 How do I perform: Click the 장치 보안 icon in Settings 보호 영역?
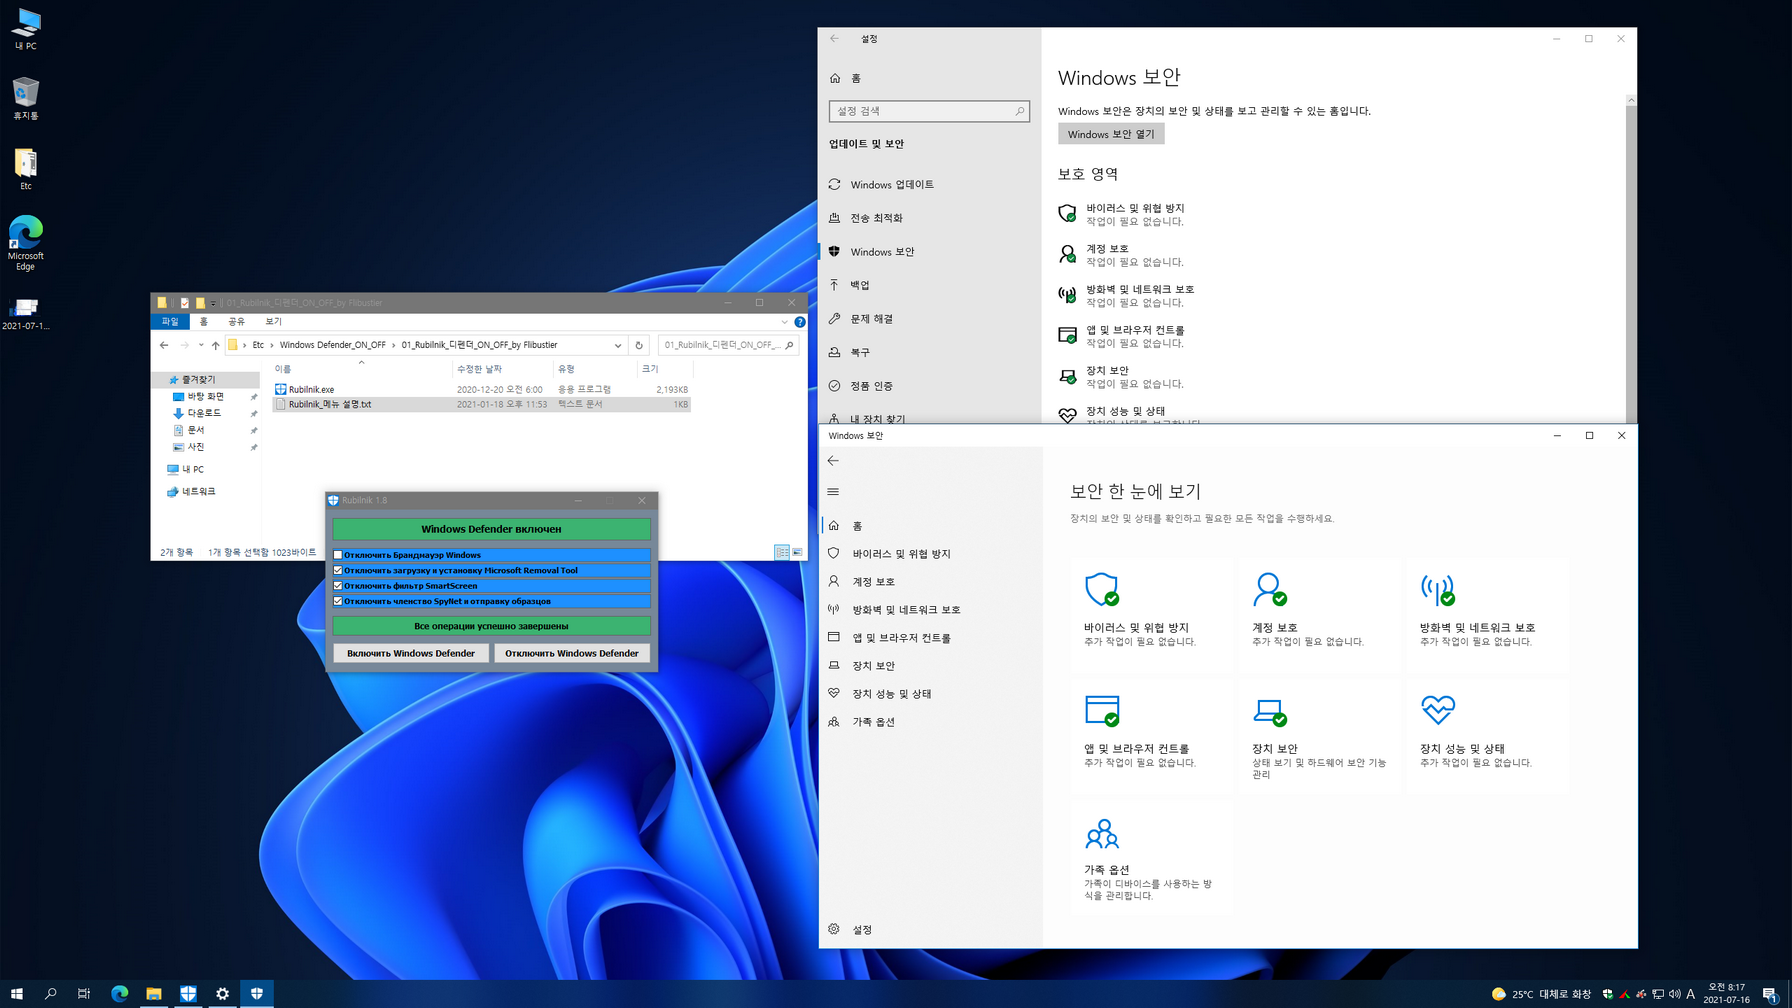tap(1067, 376)
